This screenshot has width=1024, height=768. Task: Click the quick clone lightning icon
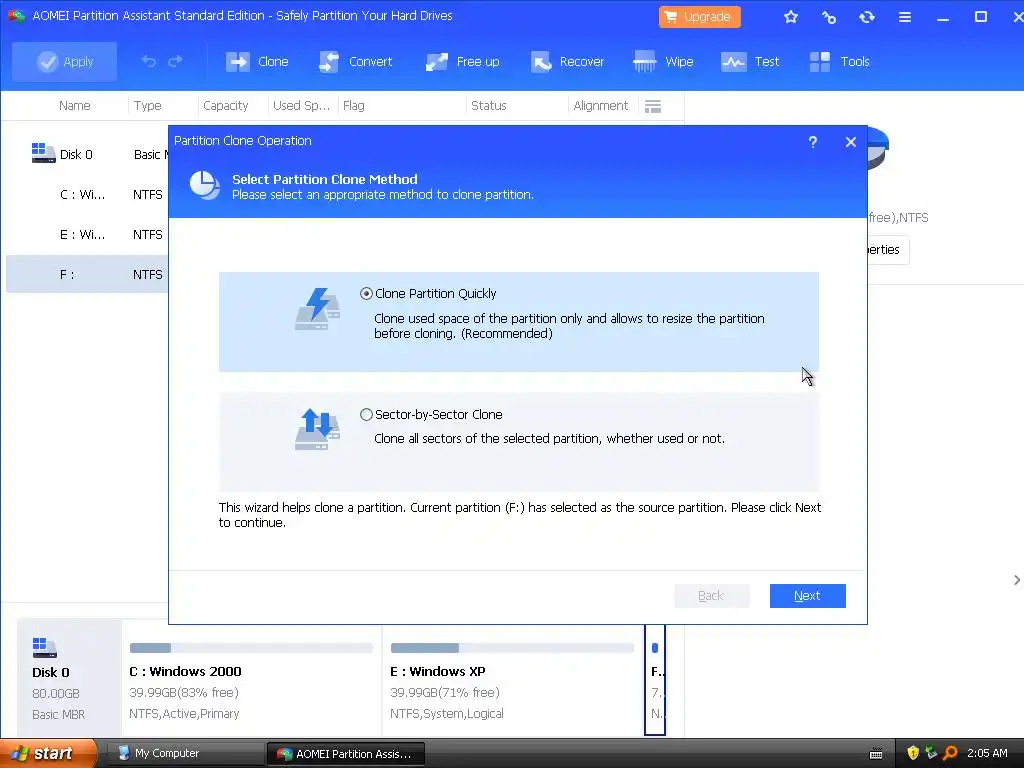click(x=317, y=309)
